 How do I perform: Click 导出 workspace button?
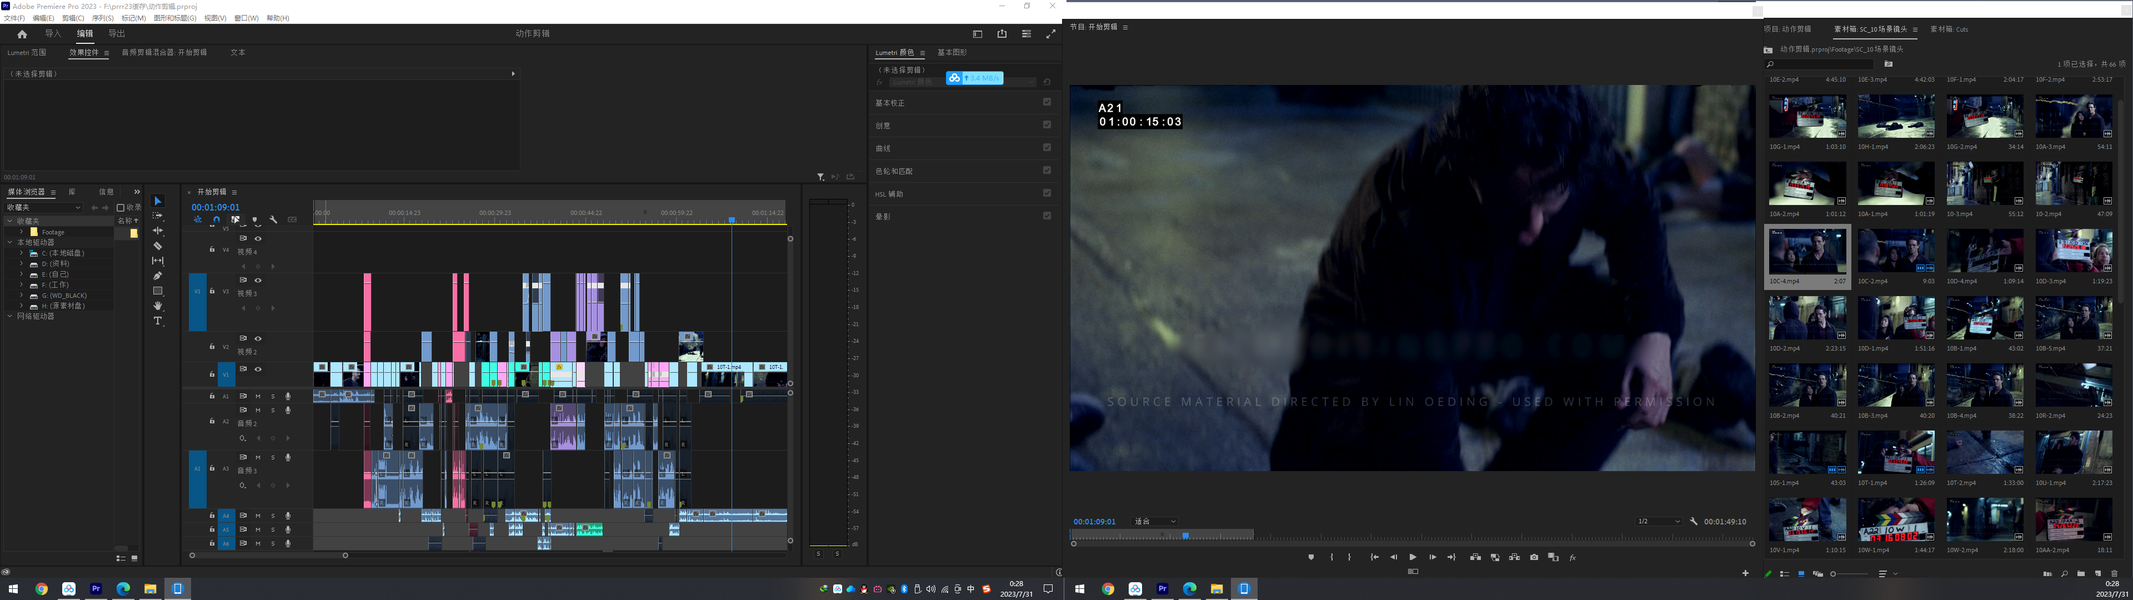click(x=117, y=34)
